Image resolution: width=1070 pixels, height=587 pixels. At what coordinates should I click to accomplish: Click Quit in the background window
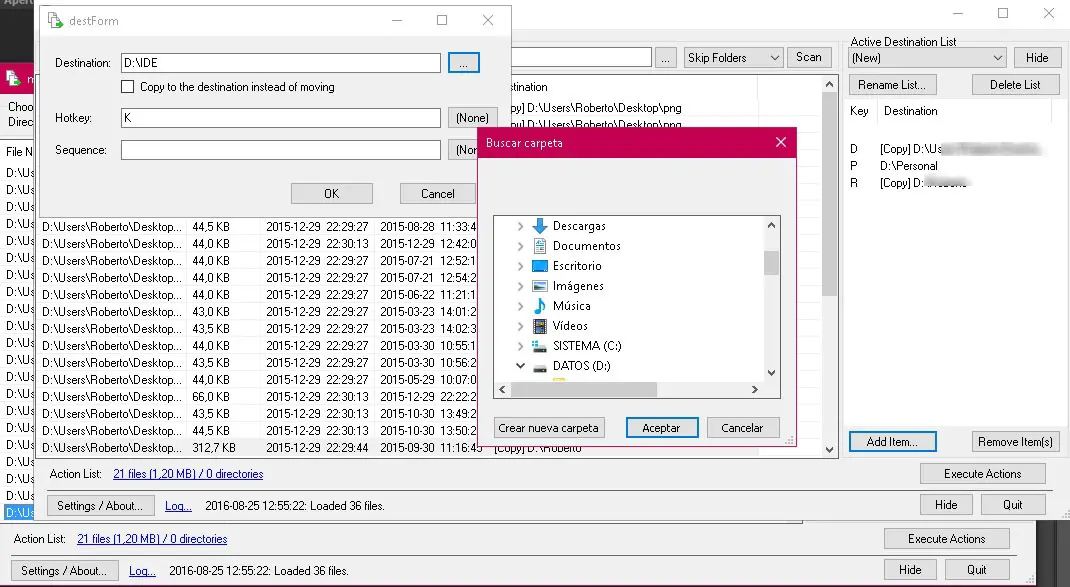click(977, 570)
